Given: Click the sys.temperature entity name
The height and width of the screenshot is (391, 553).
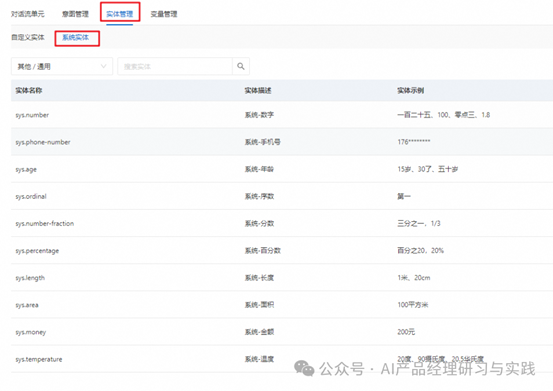Looking at the screenshot, I should coord(39,359).
